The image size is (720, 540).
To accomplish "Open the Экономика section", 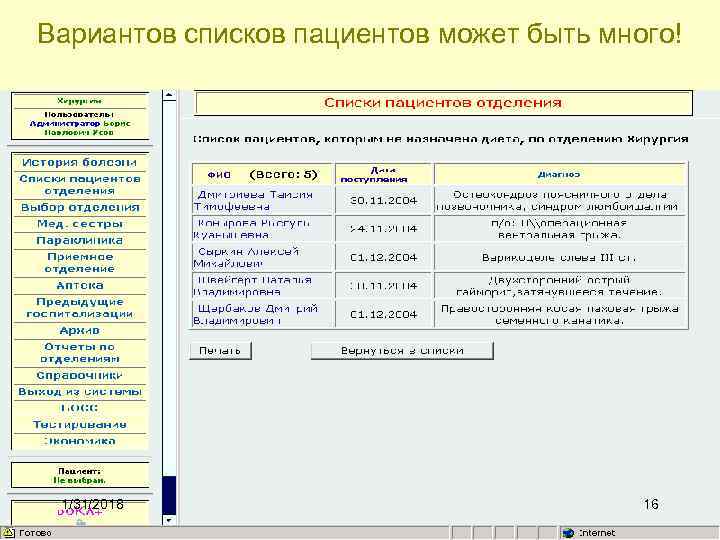I will point(79,441).
